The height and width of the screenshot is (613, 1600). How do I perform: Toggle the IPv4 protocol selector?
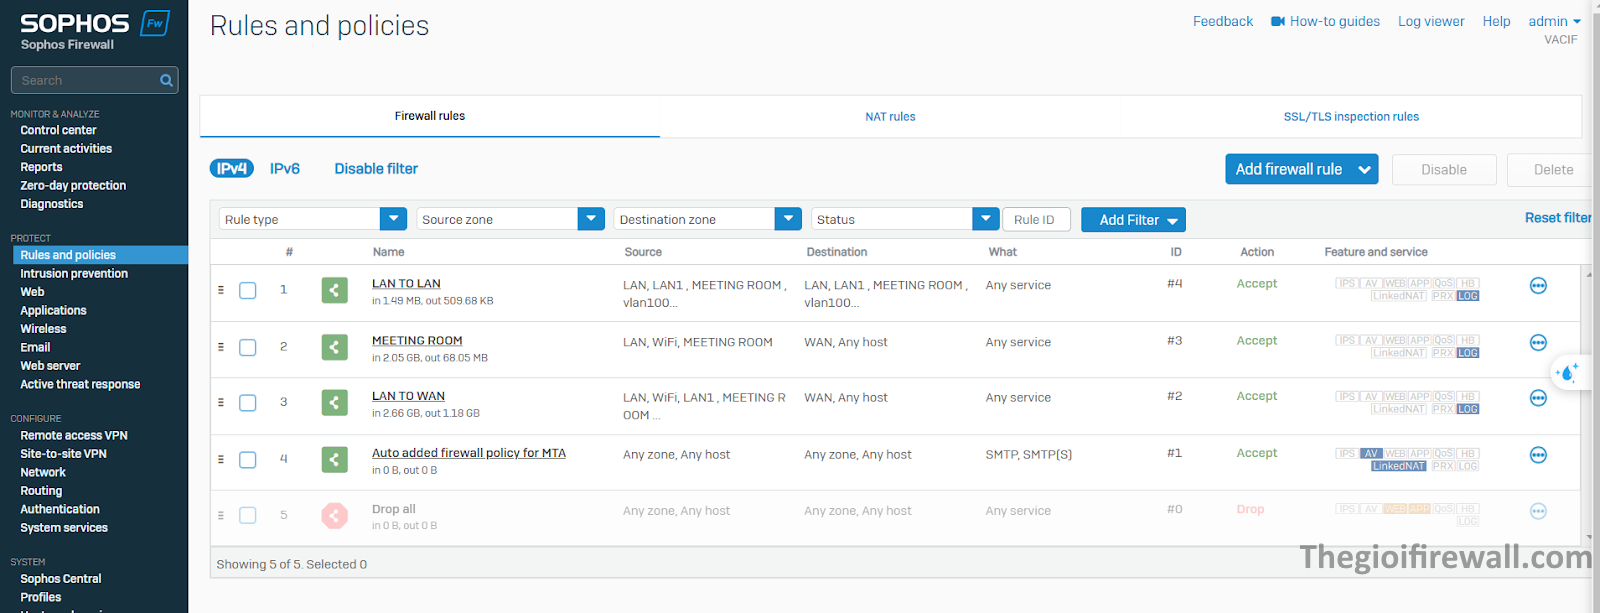tap(231, 169)
